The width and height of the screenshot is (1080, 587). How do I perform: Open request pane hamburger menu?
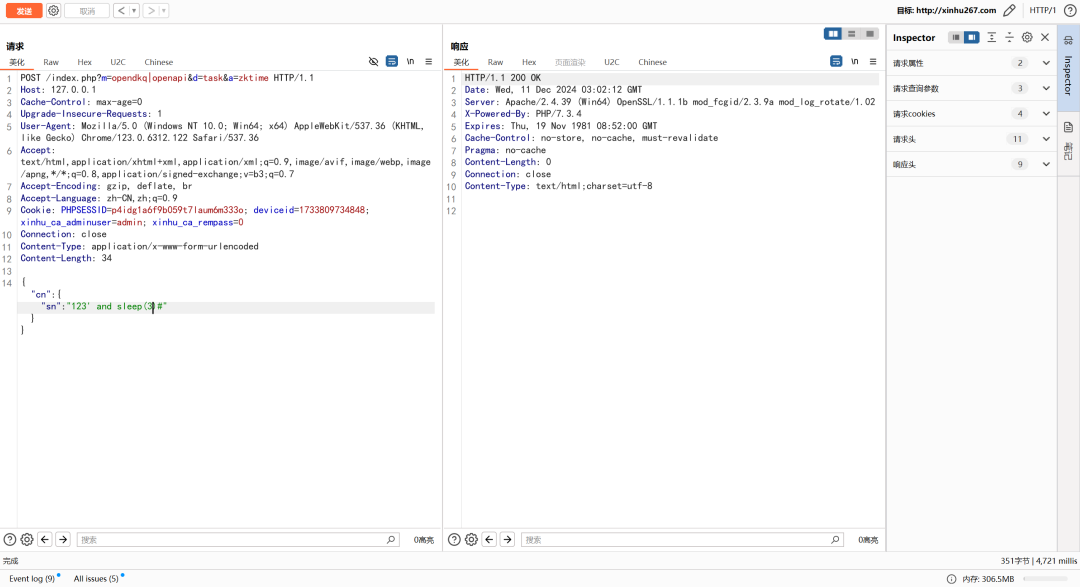coord(428,61)
